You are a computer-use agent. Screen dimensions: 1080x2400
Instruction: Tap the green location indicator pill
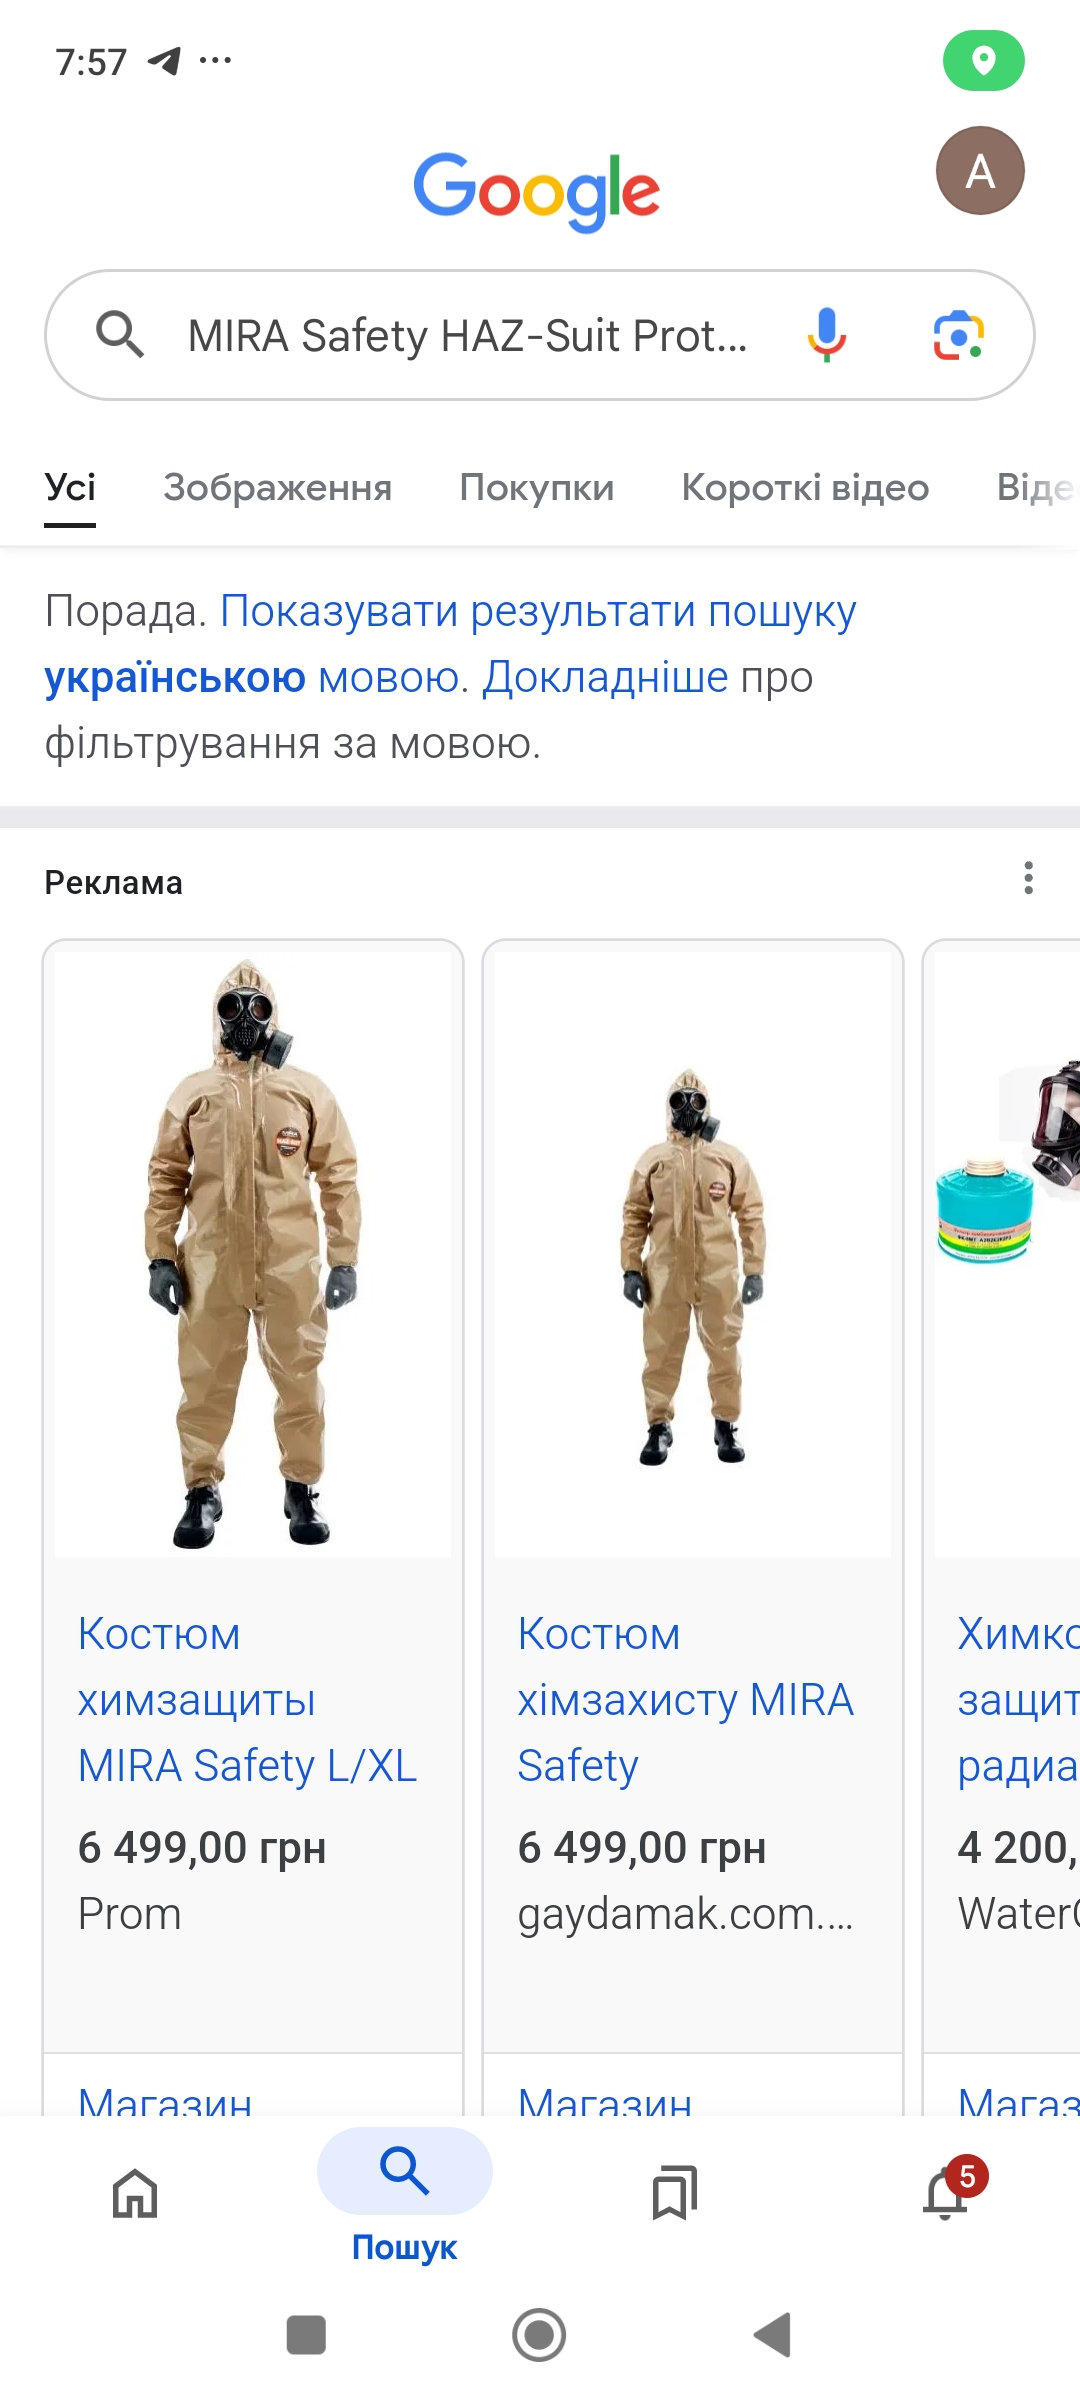[x=984, y=61]
